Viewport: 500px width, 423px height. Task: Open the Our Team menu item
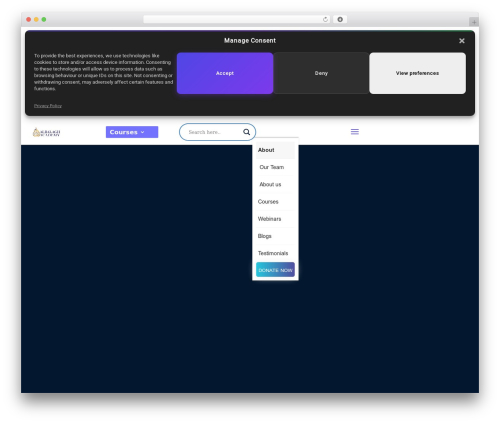pos(275,167)
